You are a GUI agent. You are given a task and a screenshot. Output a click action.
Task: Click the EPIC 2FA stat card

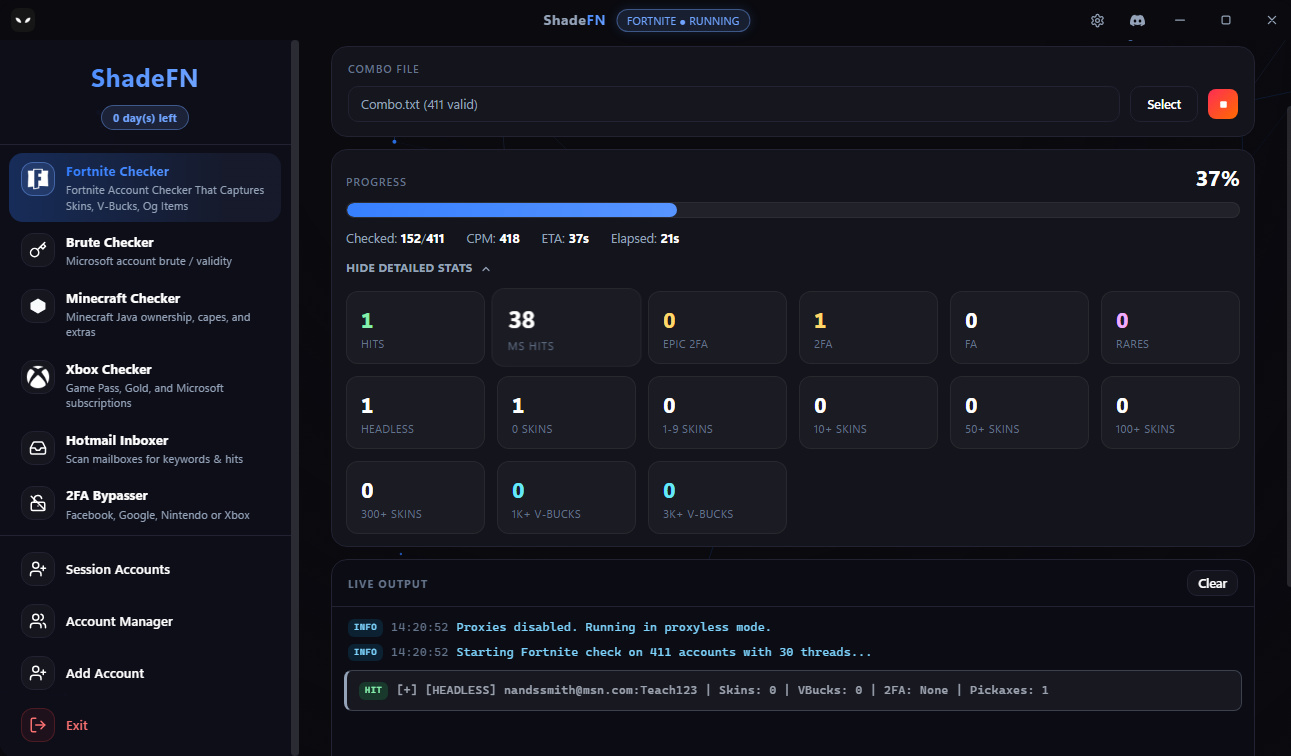(x=717, y=327)
